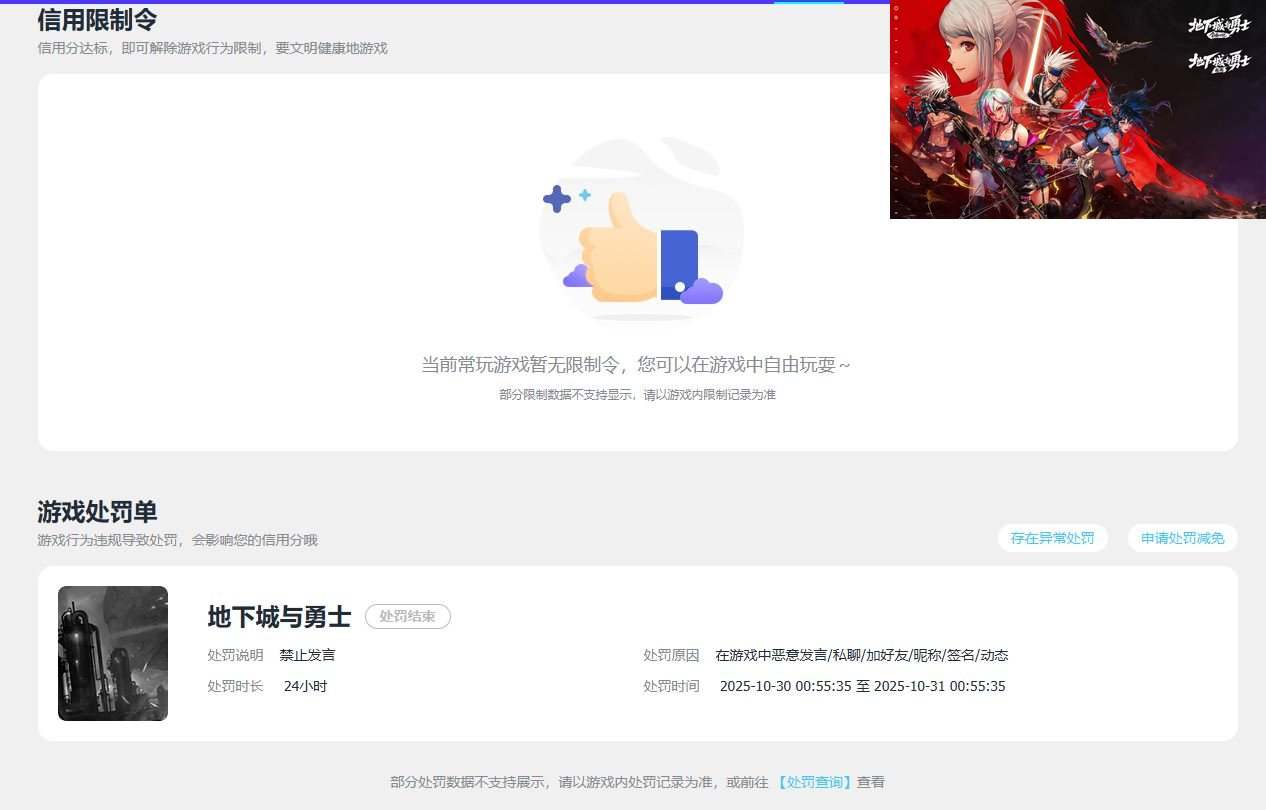Open the 处罚查询 link
Screen dimensions: 1266x810
(813, 782)
